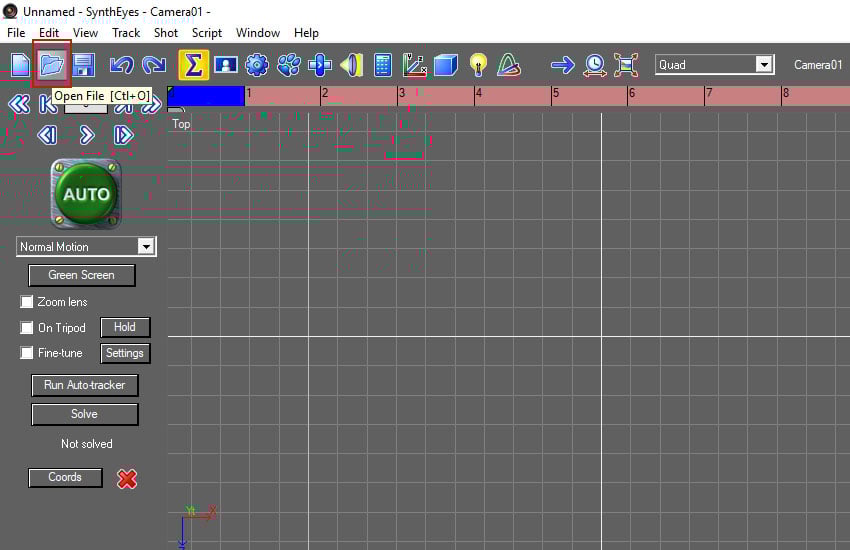Open the Solver calculator panel icon
The width and height of the screenshot is (850, 550).
[x=383, y=65]
